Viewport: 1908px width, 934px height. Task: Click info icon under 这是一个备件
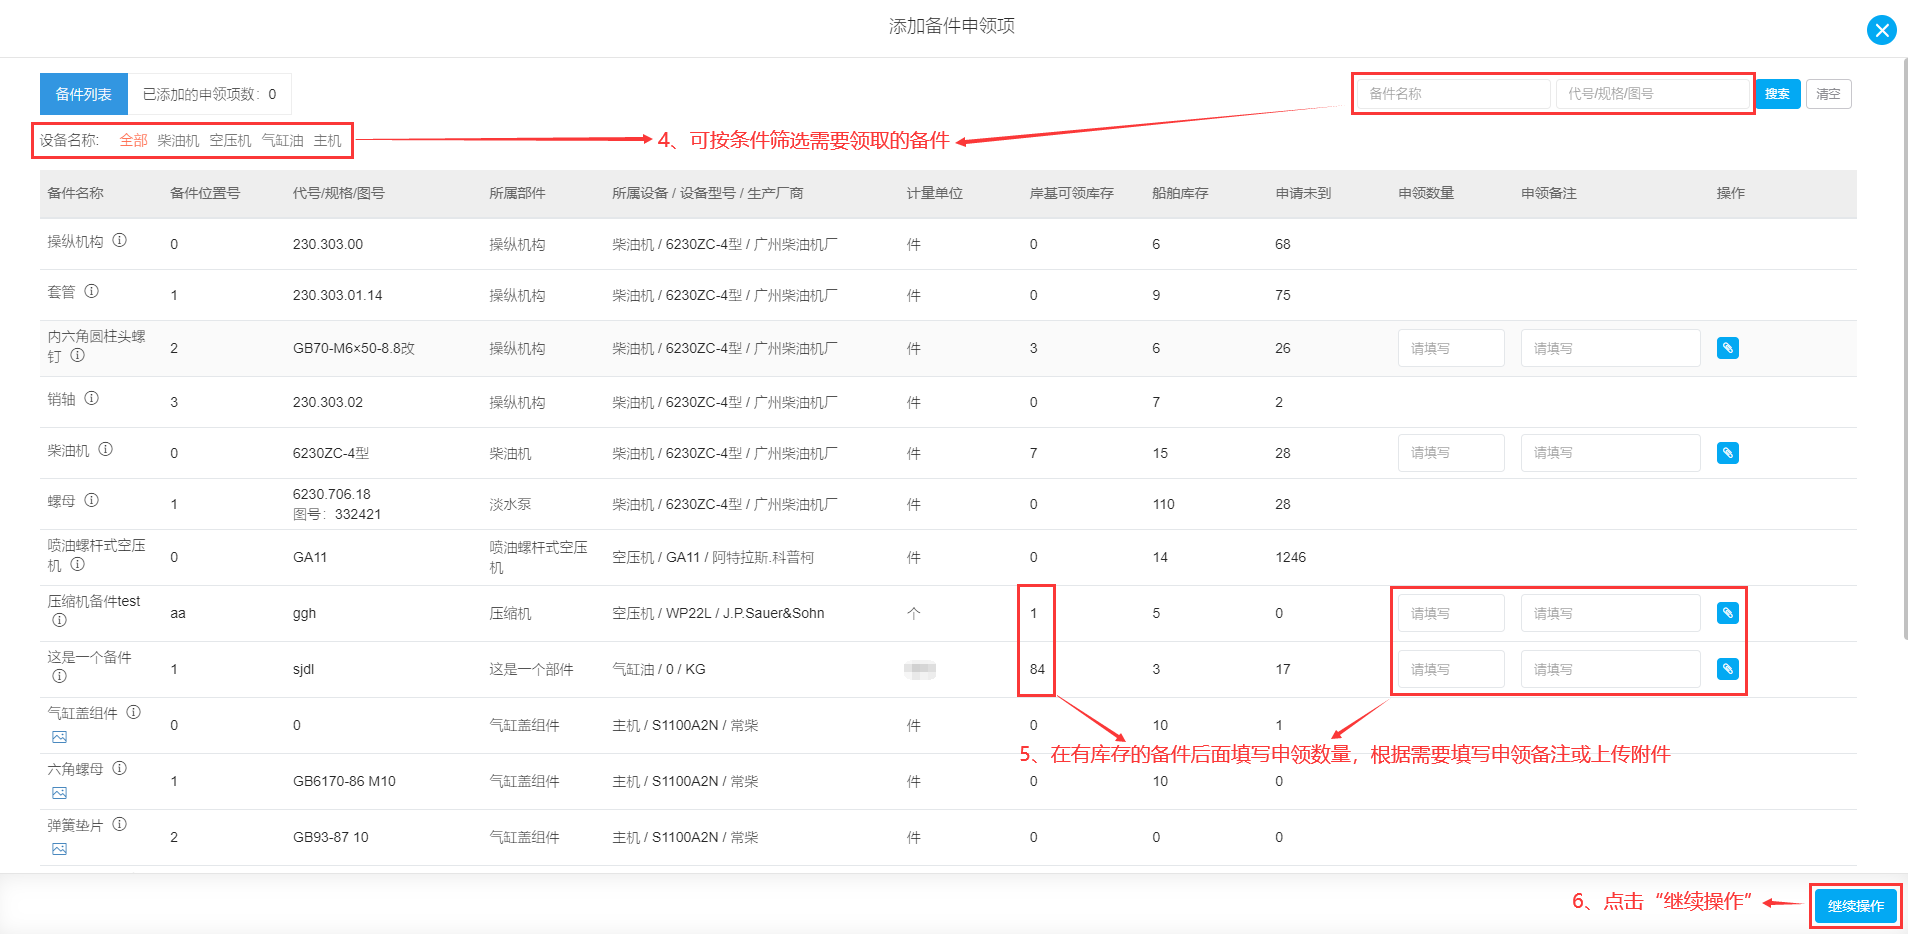point(60,676)
